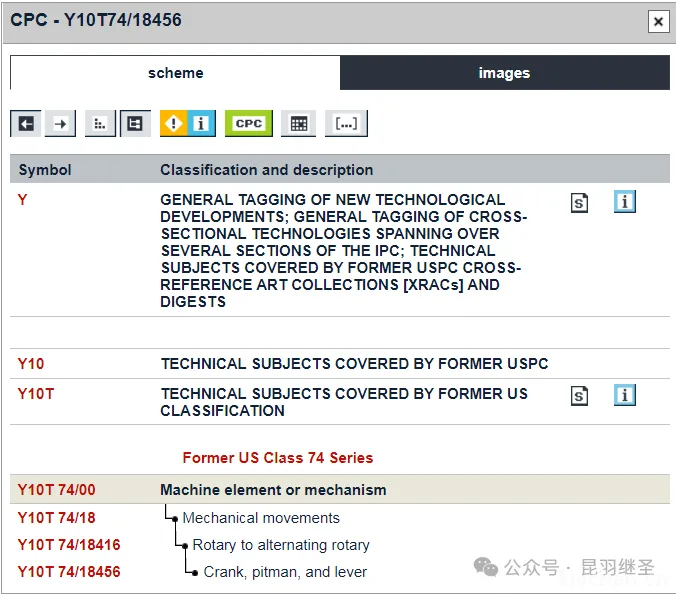Click the forward arrow navigation icon
676x594 pixels.
61,123
